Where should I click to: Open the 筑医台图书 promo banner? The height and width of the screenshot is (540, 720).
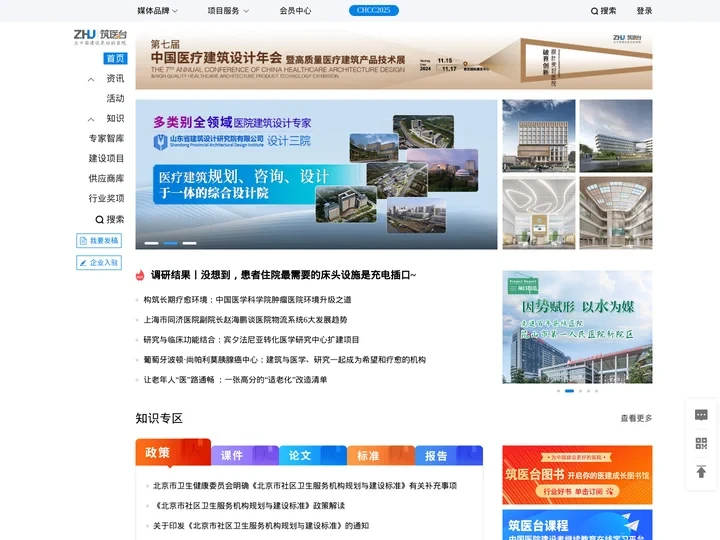pos(577,475)
